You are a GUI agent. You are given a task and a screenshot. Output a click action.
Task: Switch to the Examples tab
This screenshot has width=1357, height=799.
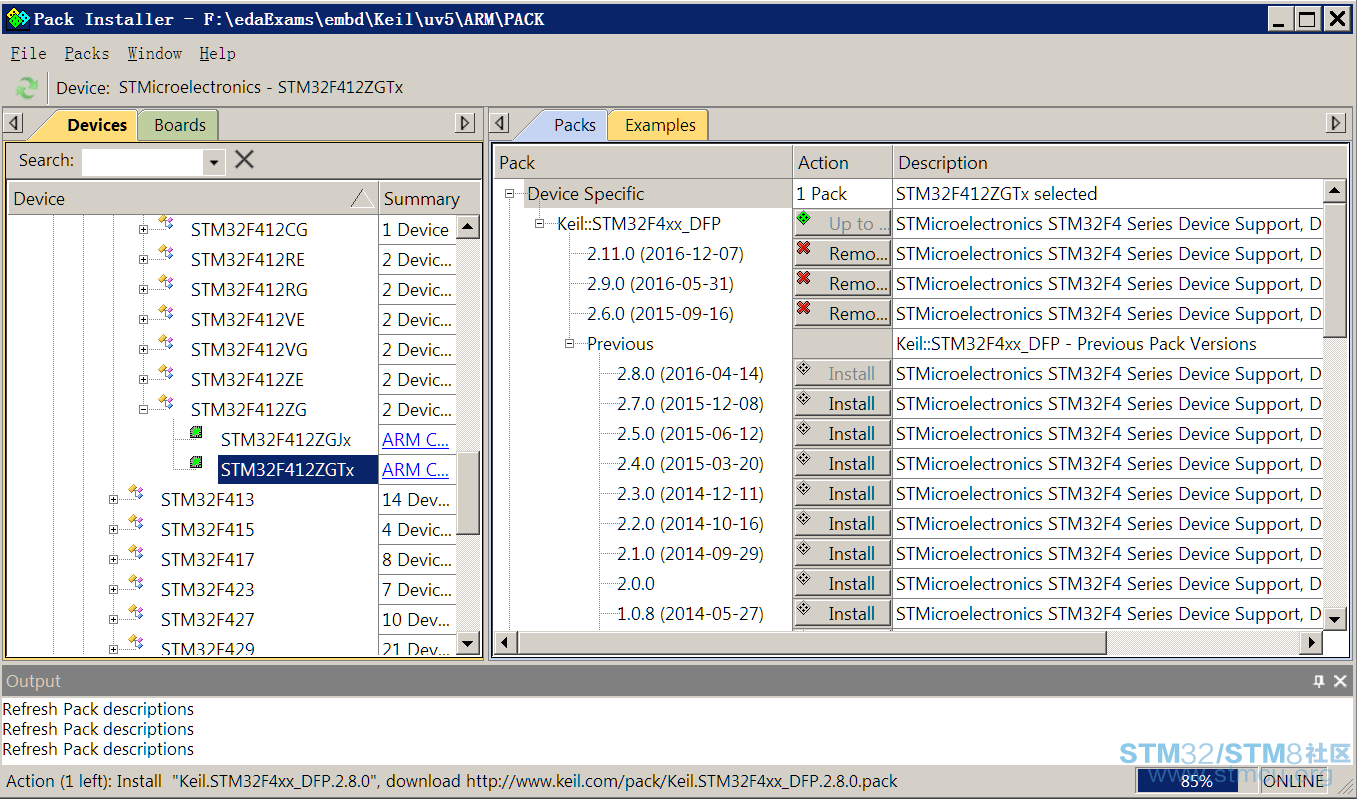coord(660,125)
